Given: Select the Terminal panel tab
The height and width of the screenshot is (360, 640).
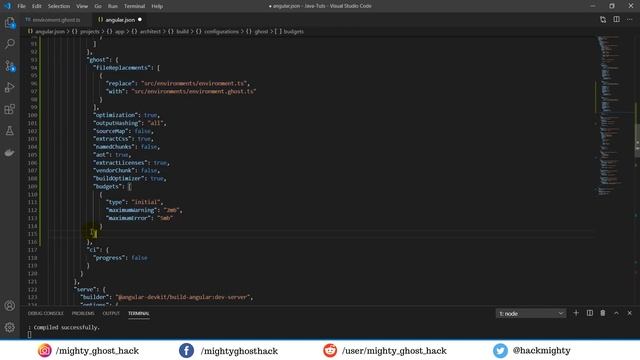Looking at the screenshot, I should (x=138, y=313).
